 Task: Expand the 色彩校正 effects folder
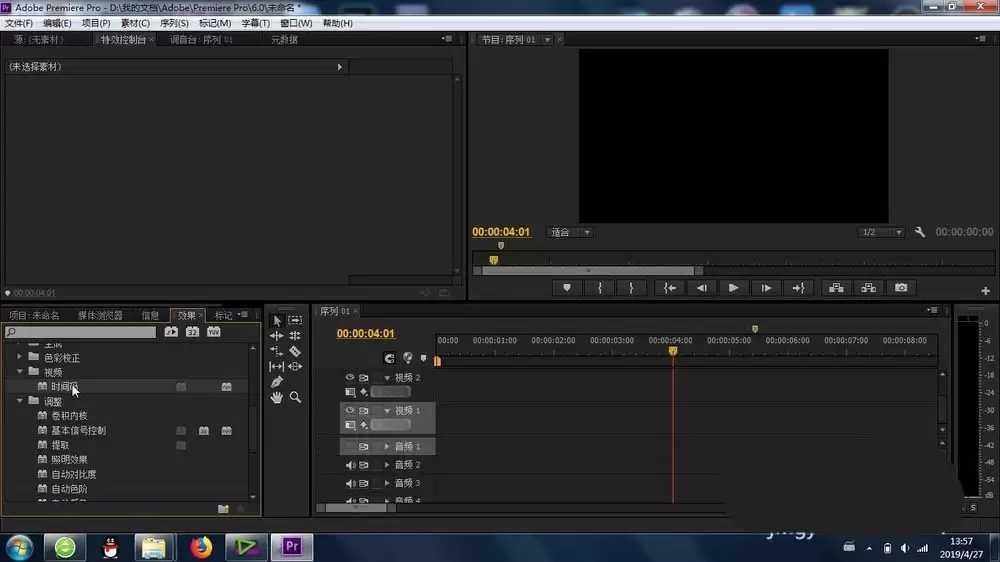click(x=19, y=357)
